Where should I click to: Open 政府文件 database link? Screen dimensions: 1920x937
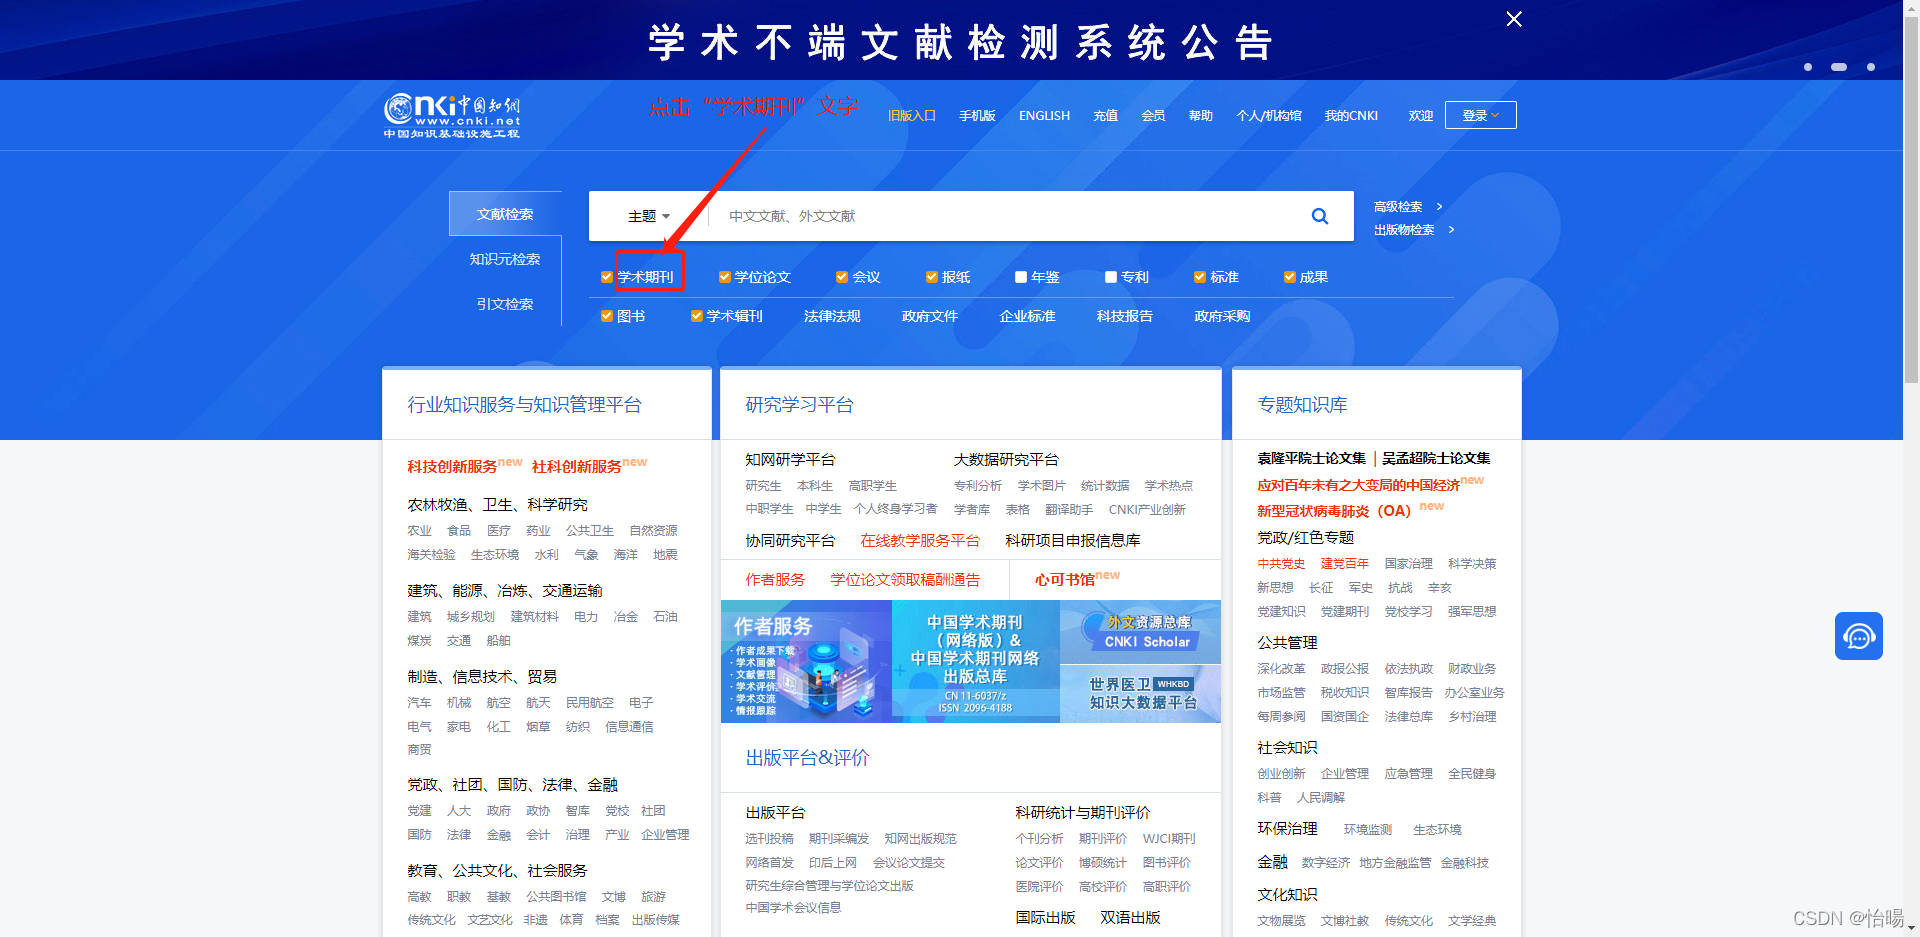930,316
